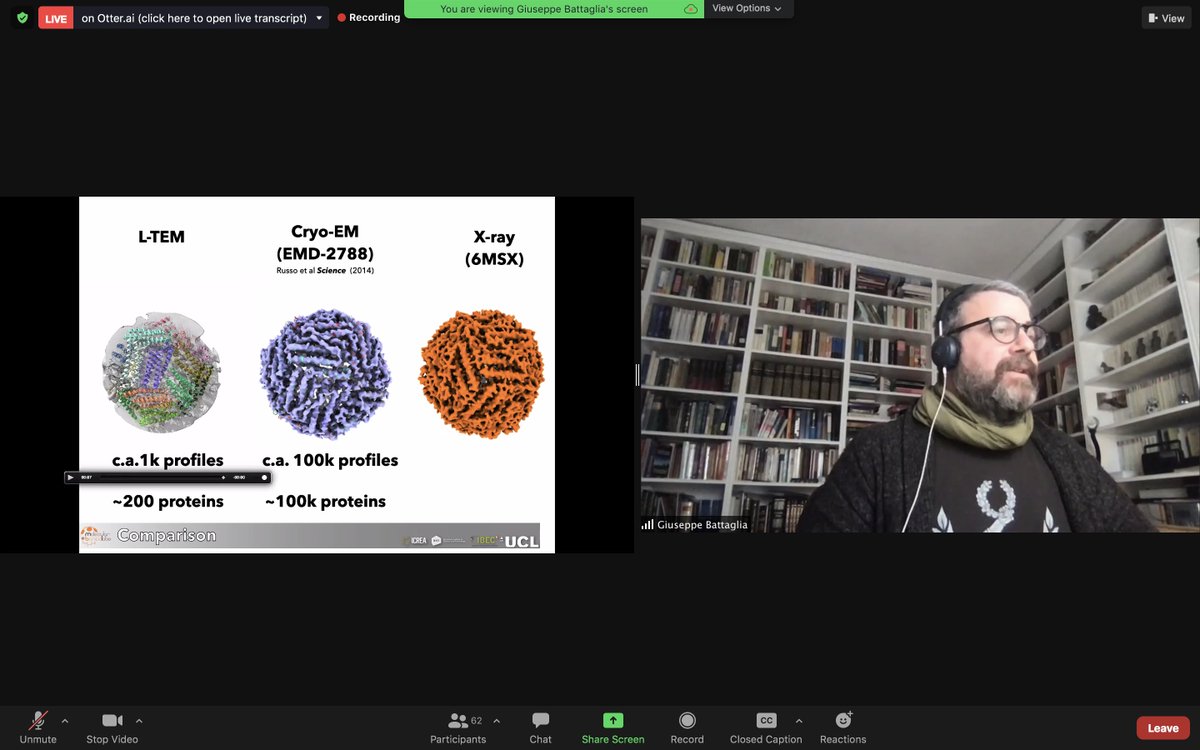Expand participants options arrow

point(496,720)
